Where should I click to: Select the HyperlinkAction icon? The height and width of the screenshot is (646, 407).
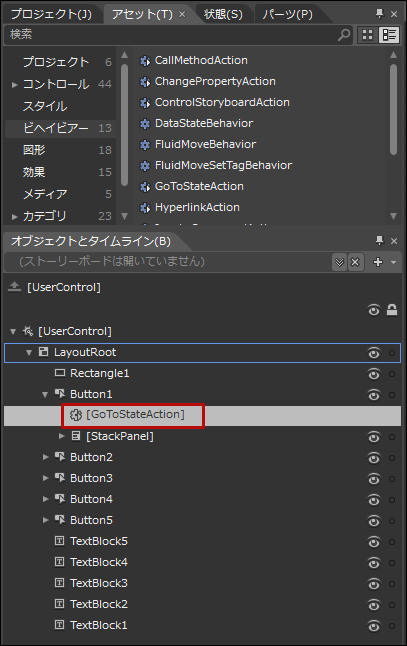click(145, 208)
